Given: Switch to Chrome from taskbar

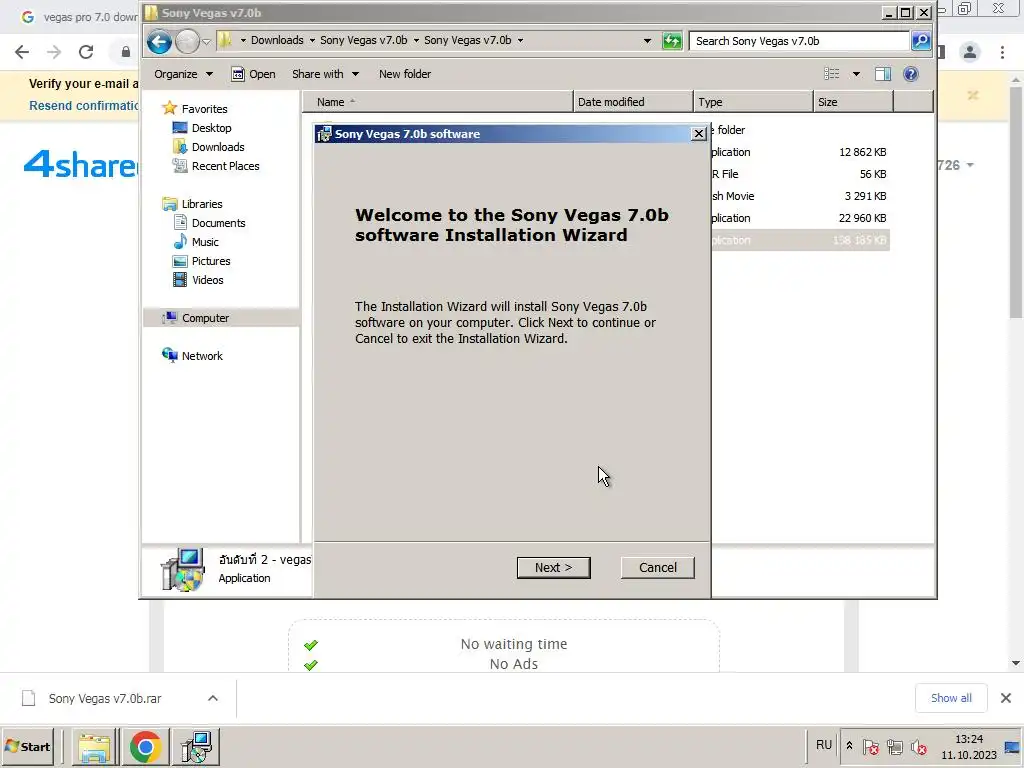Looking at the screenshot, I should 145,746.
